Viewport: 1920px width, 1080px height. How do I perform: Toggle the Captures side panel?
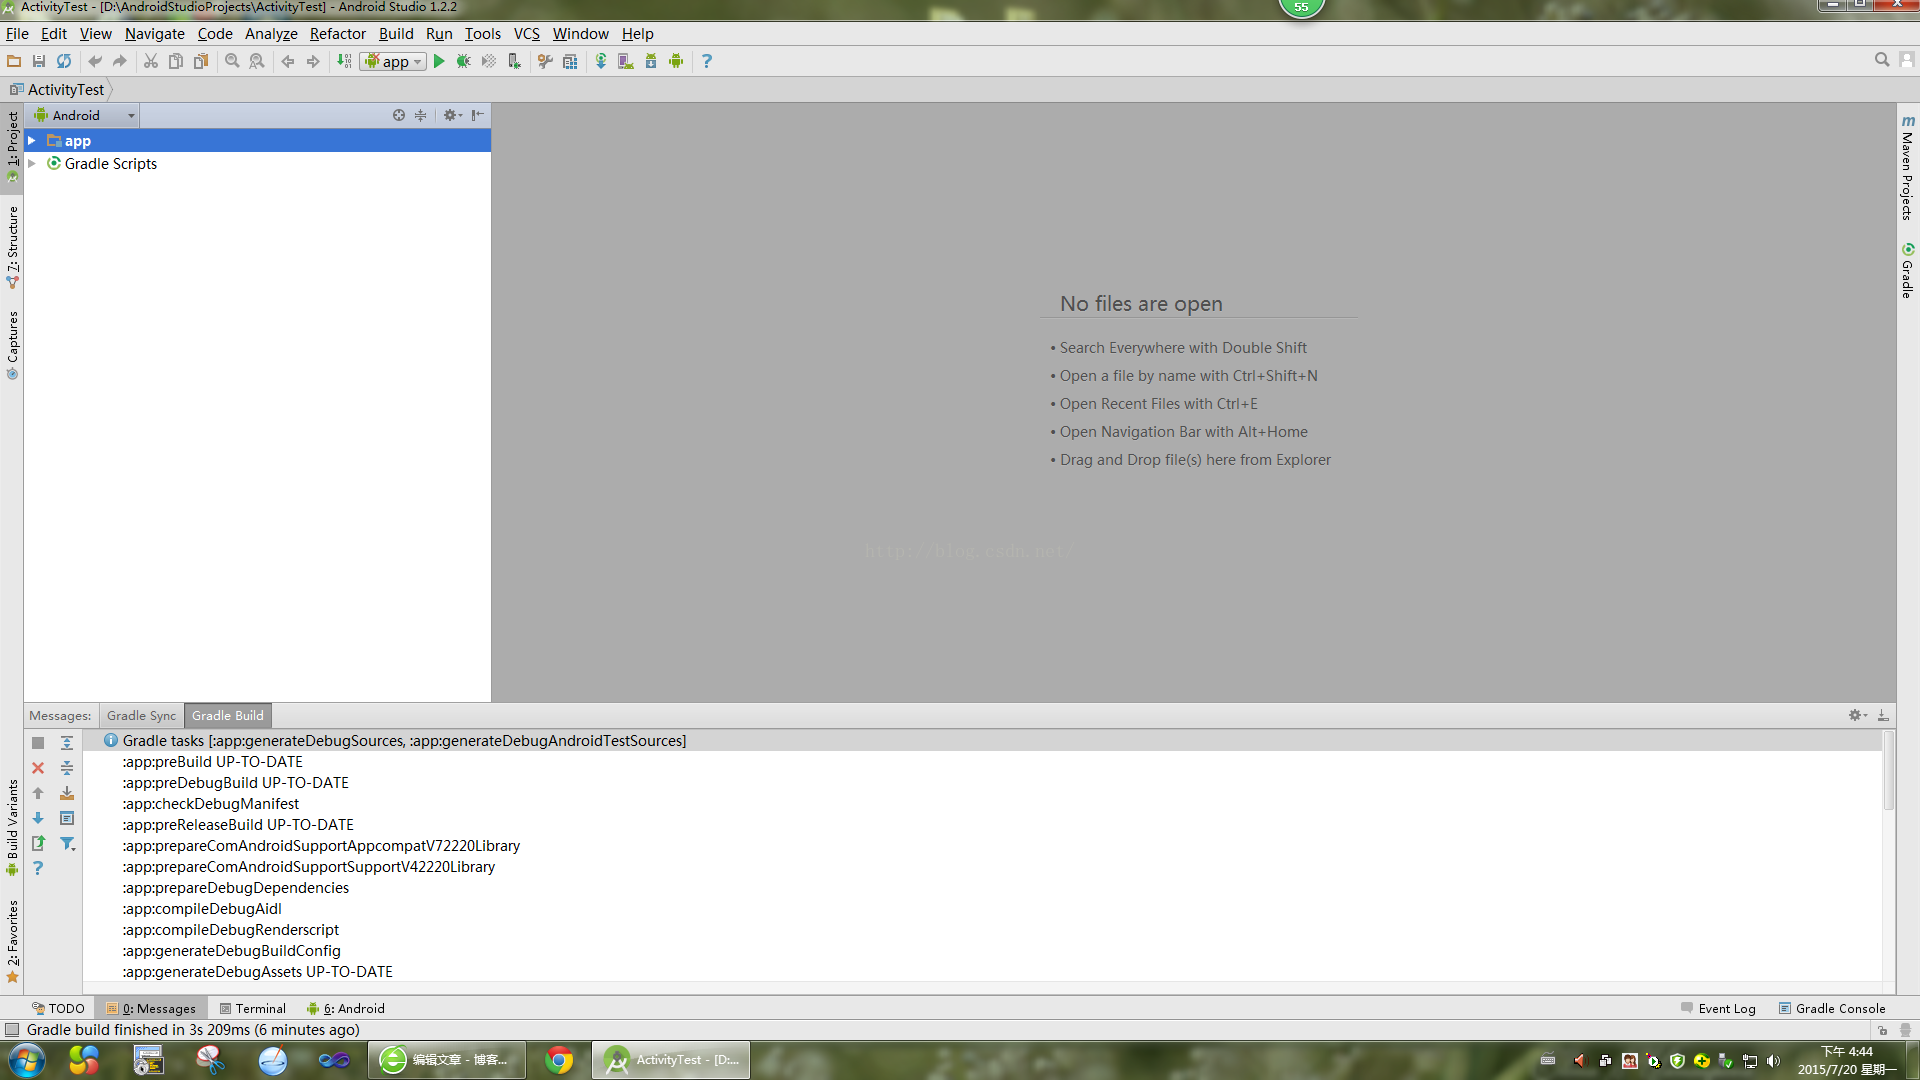12,345
